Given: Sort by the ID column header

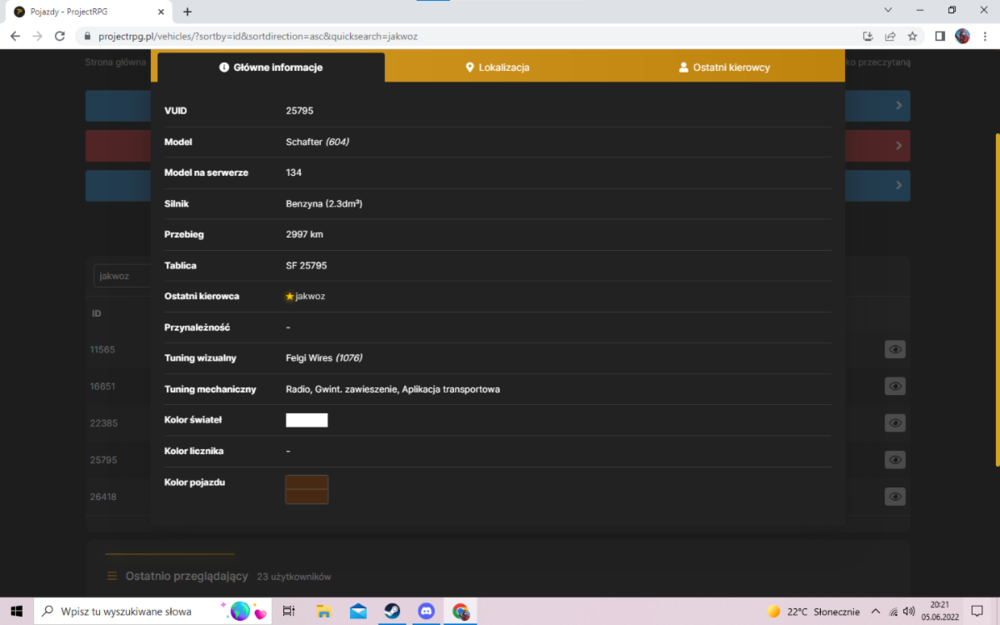Looking at the screenshot, I should [x=96, y=313].
